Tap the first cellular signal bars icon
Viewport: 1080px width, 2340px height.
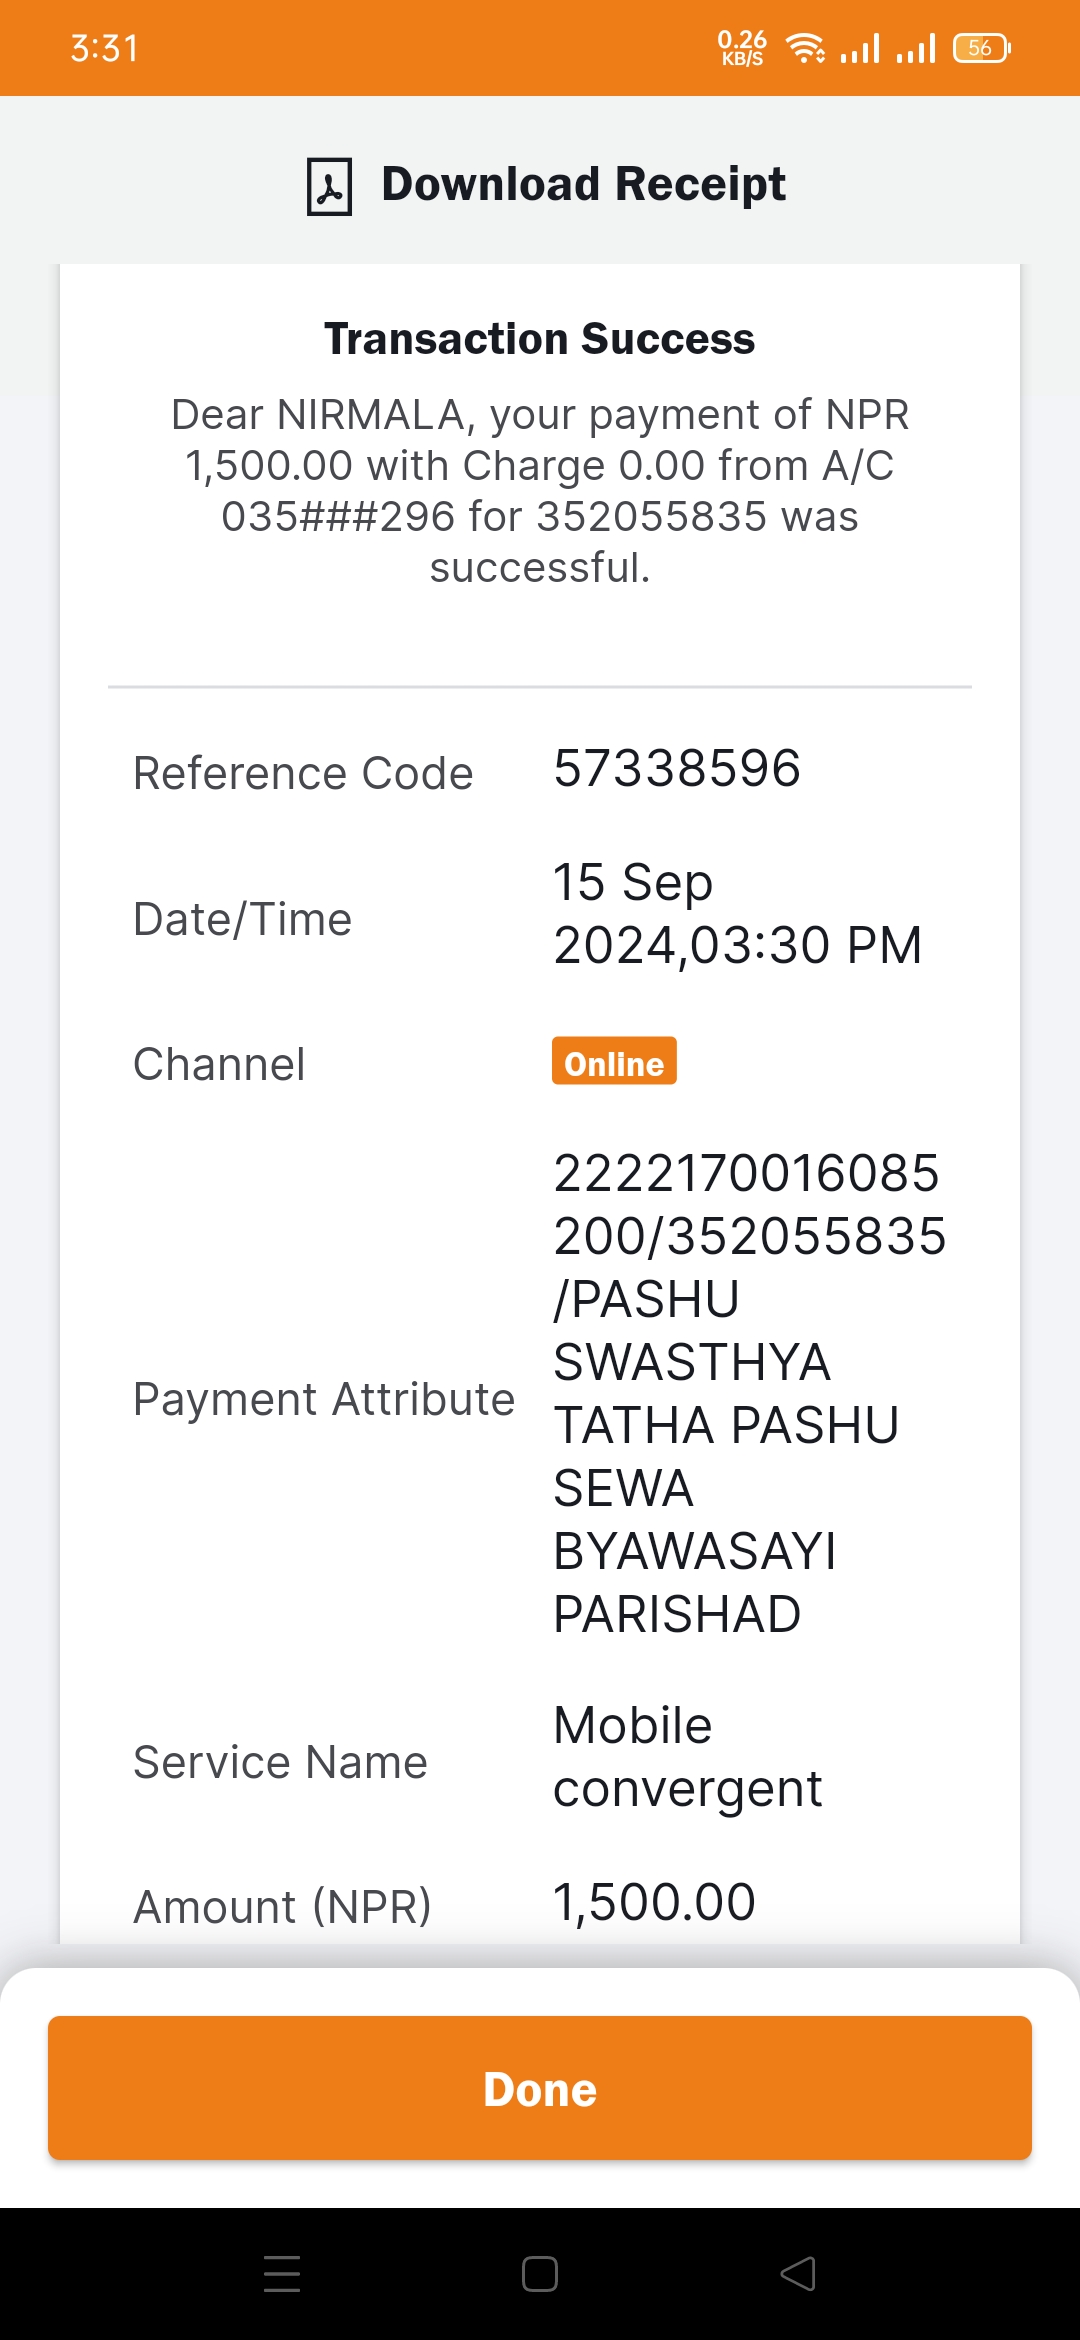860,47
